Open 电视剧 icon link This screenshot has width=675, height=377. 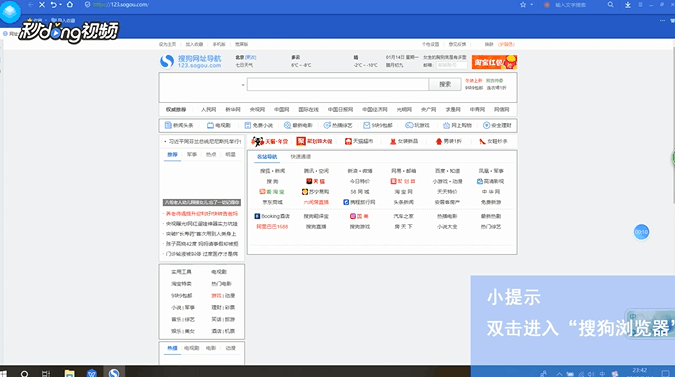[x=219, y=125]
